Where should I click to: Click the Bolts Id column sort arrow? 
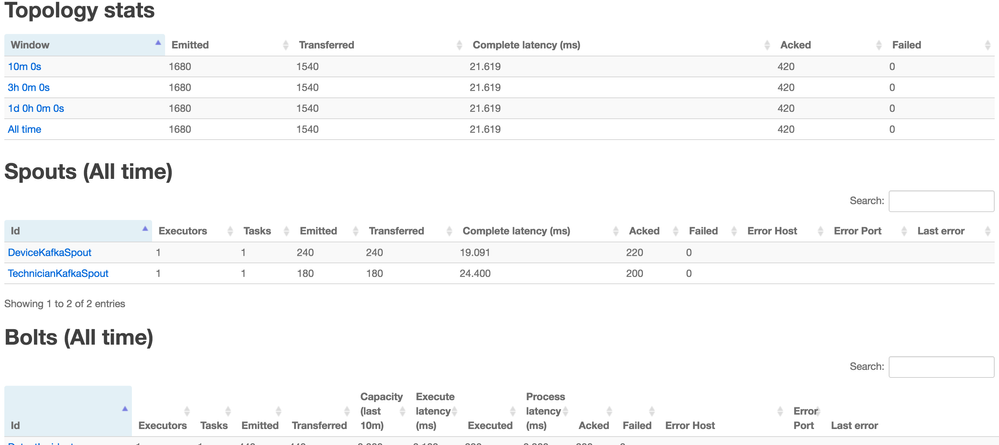coord(125,409)
